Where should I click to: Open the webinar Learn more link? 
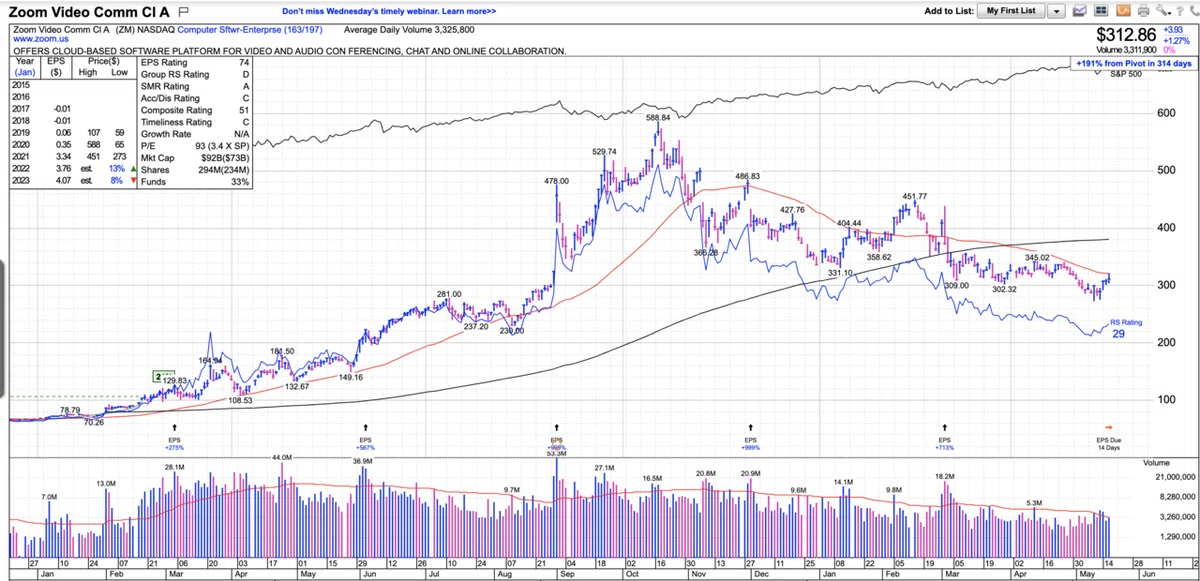click(x=470, y=11)
